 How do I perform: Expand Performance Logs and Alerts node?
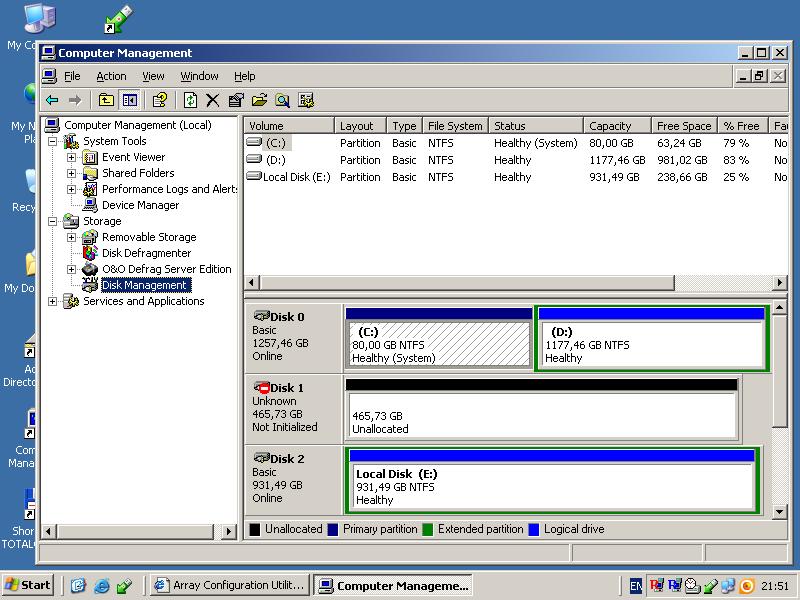point(71,189)
